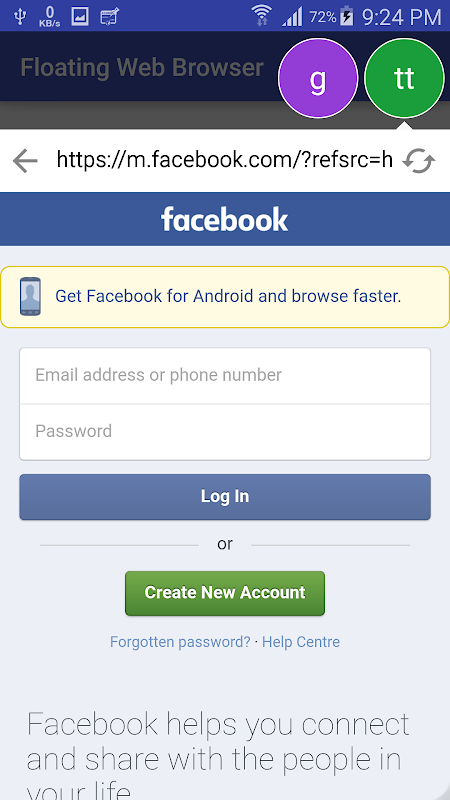The width and height of the screenshot is (450, 800).
Task: Open the green 'tt' floating bubble
Action: coord(405,78)
